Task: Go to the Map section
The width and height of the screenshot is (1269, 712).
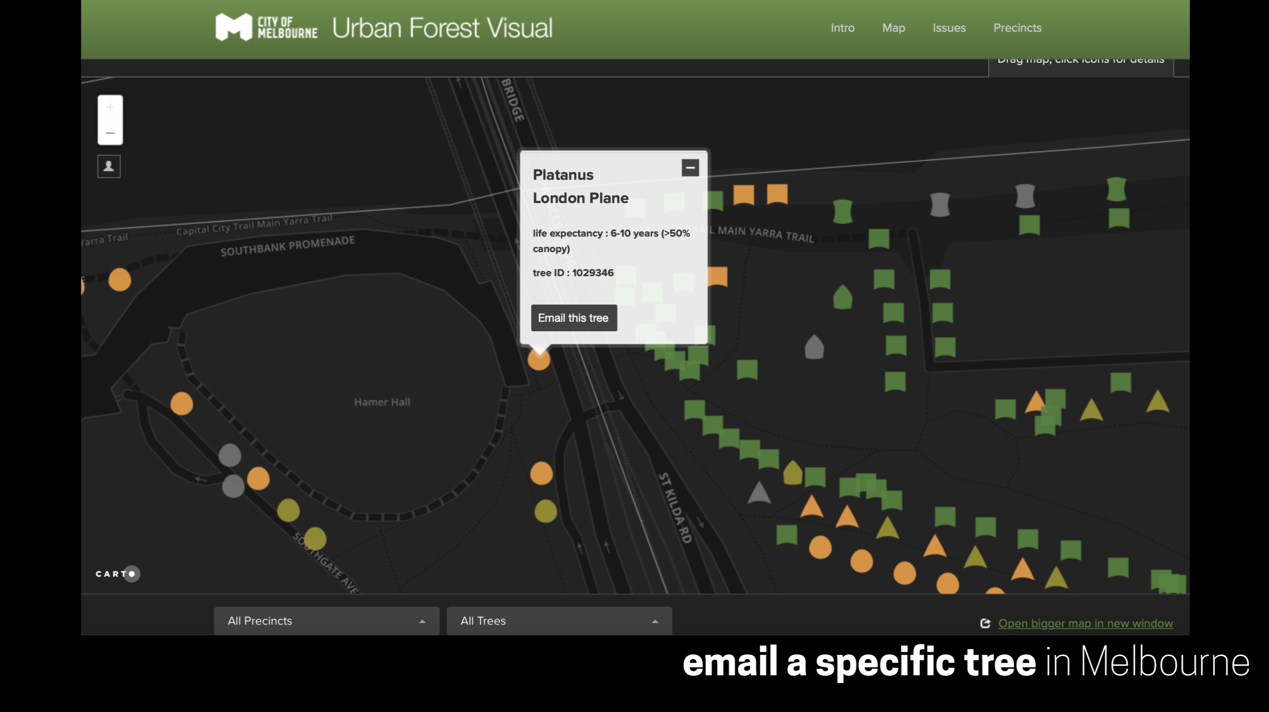Action: point(894,28)
